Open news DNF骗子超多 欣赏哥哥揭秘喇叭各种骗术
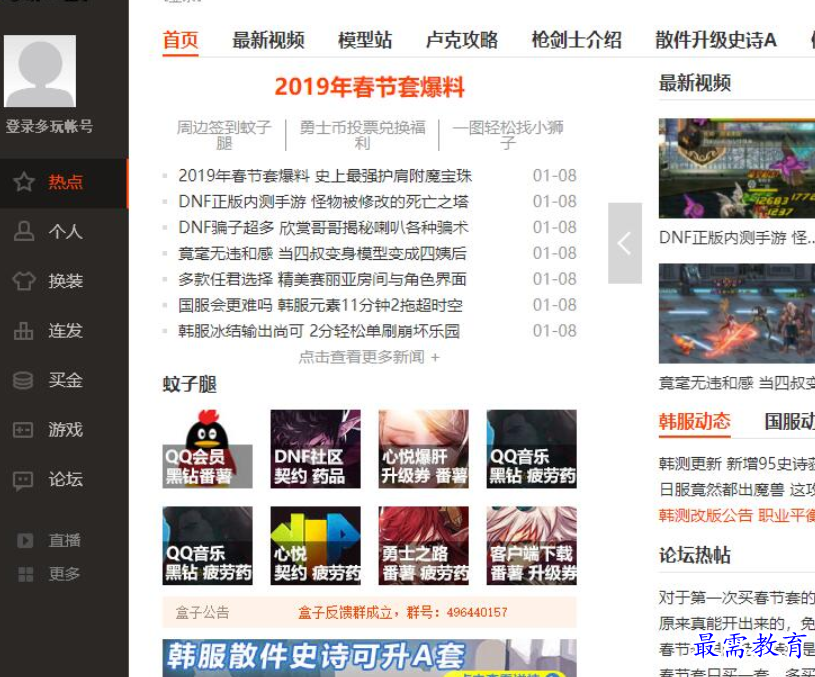Screen dimensions: 815x677 click(323, 228)
